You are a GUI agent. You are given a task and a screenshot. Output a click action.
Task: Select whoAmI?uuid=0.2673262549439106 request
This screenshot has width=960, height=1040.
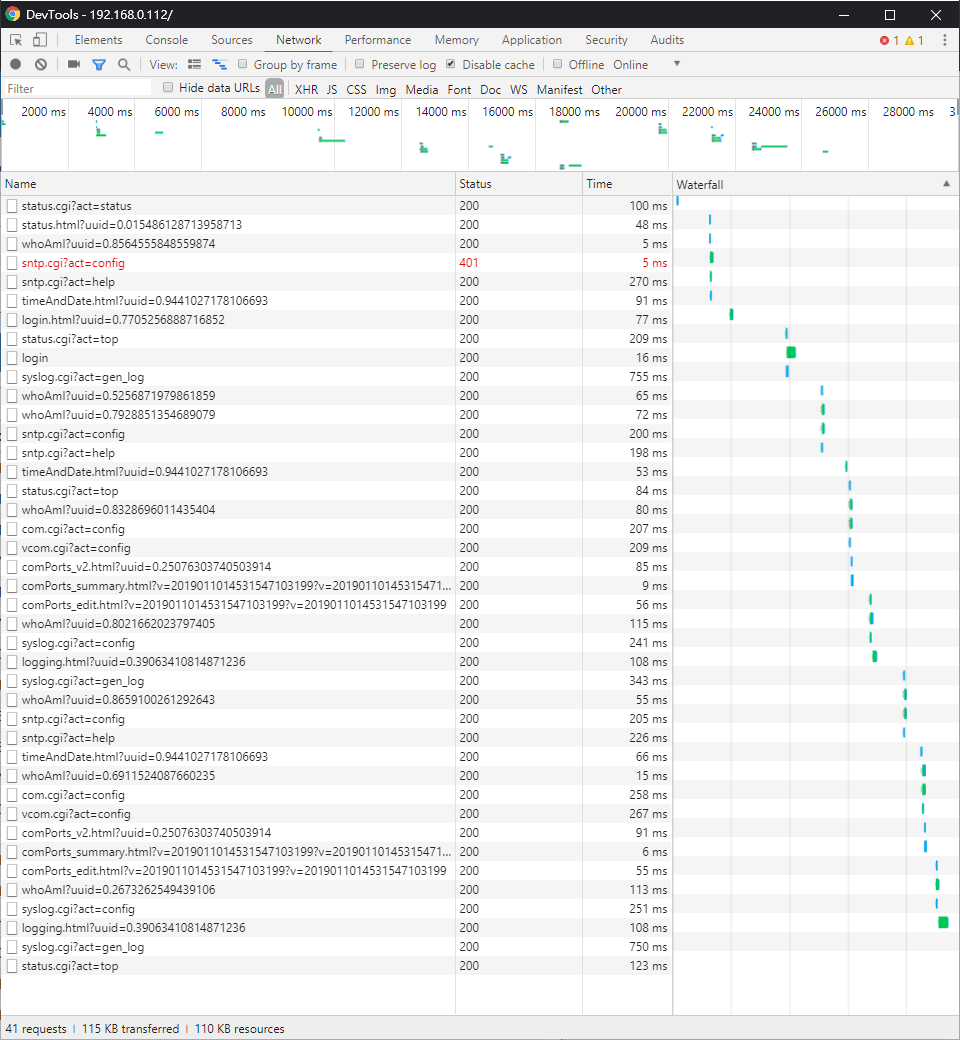tap(336, 889)
